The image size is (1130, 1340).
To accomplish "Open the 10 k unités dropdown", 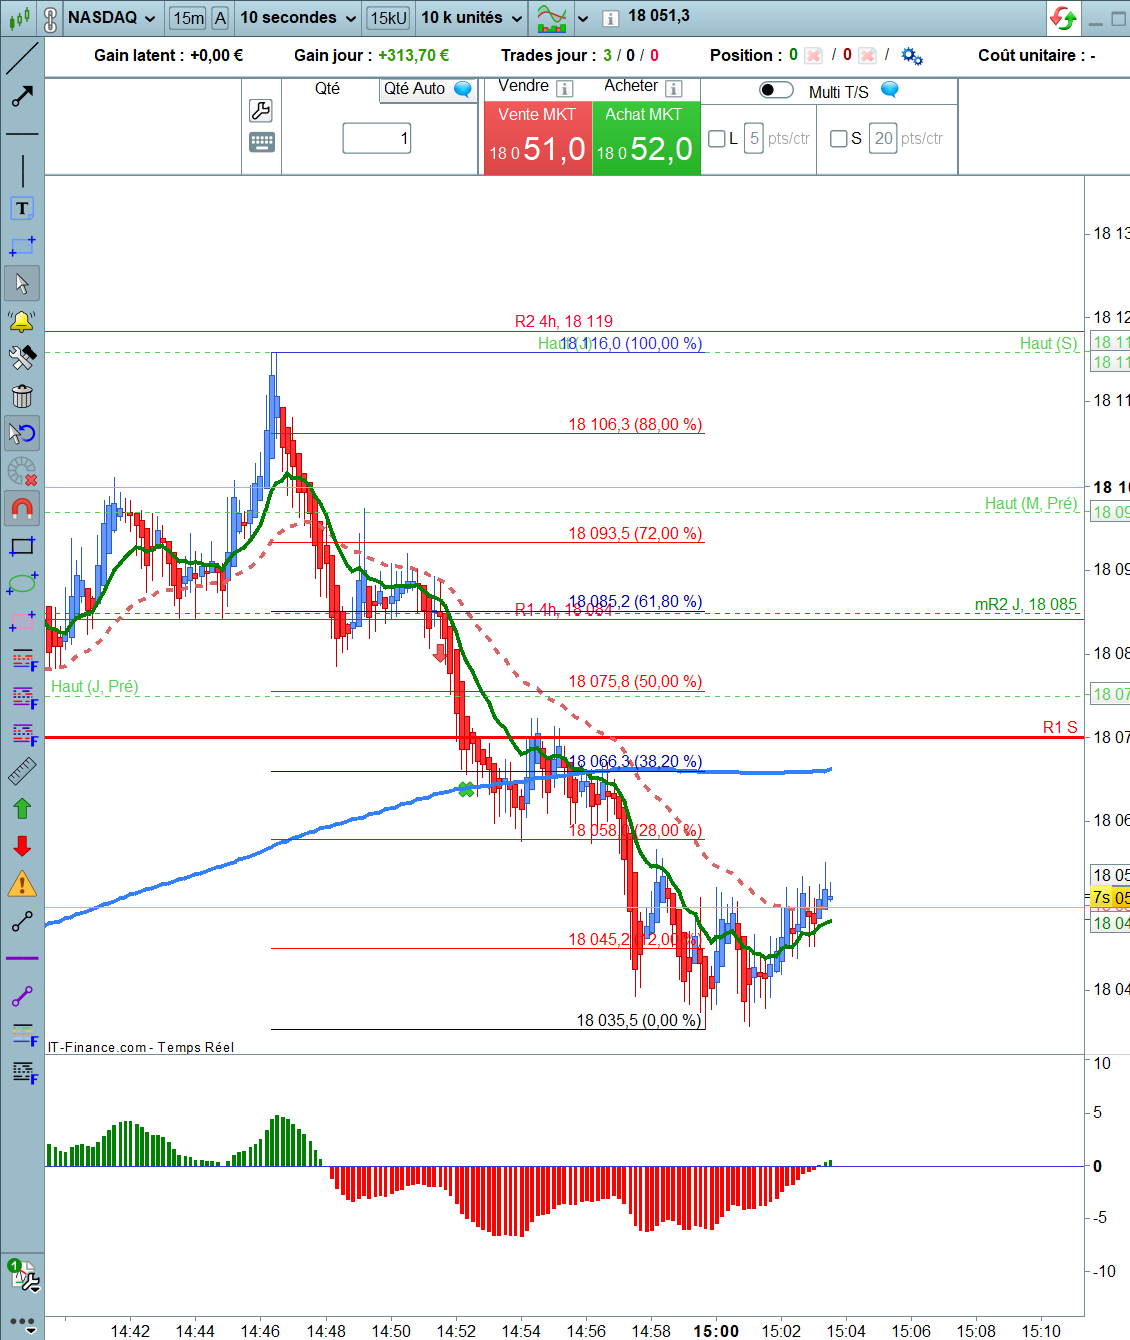I will point(472,18).
